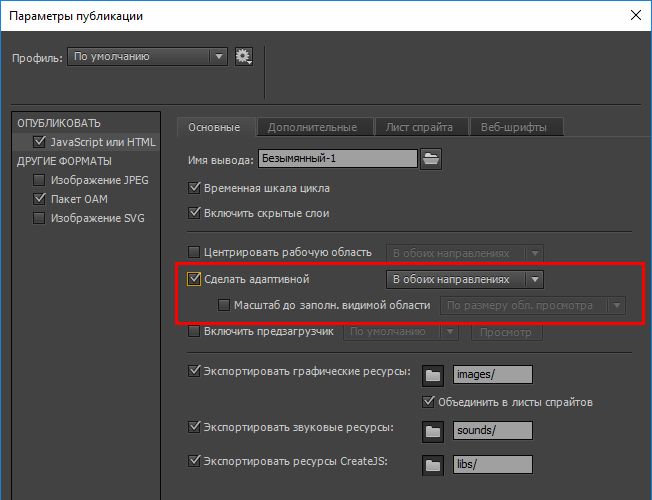Choose CreateJS libs folder icon
Image resolution: width=652 pixels, height=500 pixels.
[433, 465]
